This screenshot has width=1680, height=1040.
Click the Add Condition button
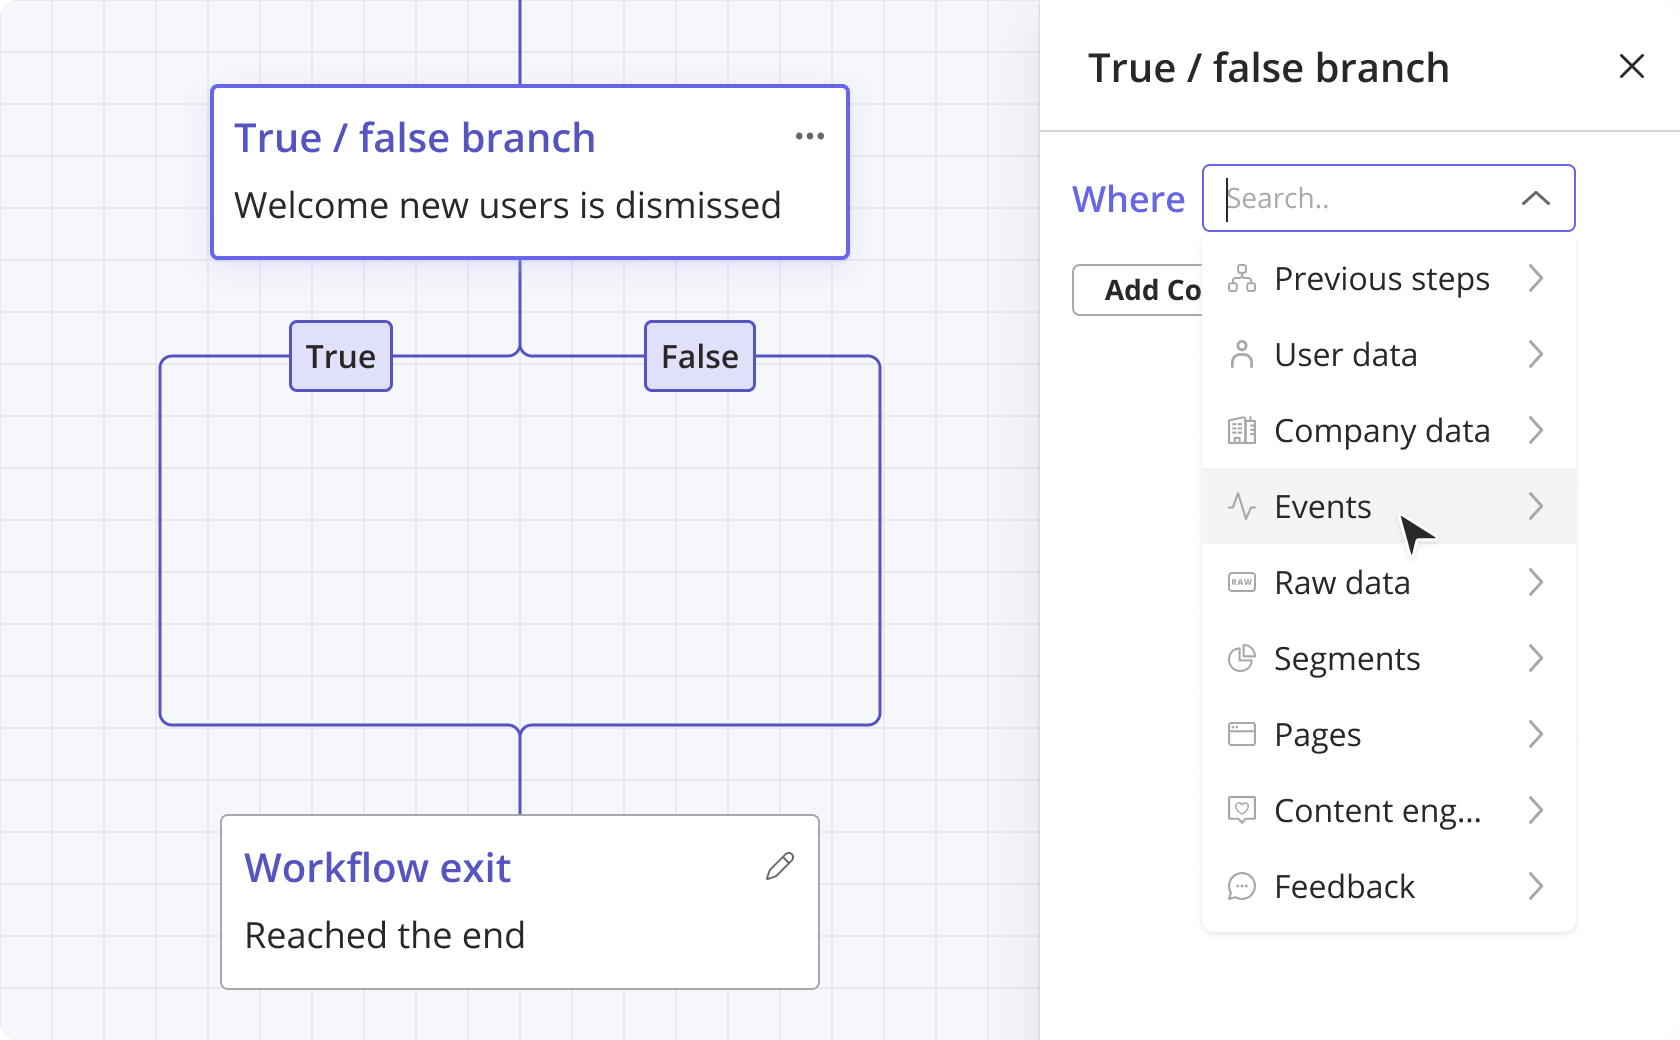click(1139, 290)
